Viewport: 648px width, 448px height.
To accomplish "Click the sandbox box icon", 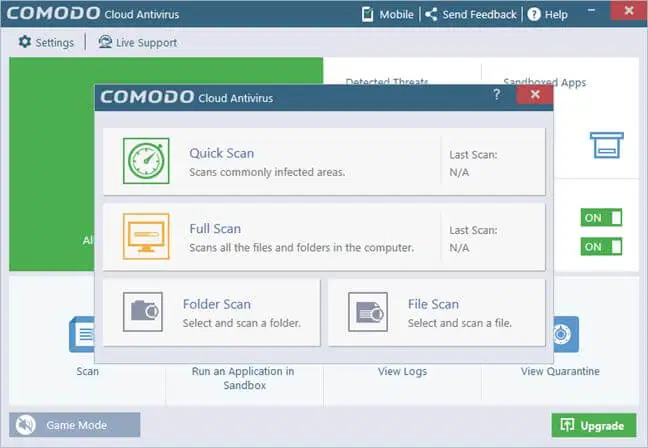I will (x=607, y=145).
